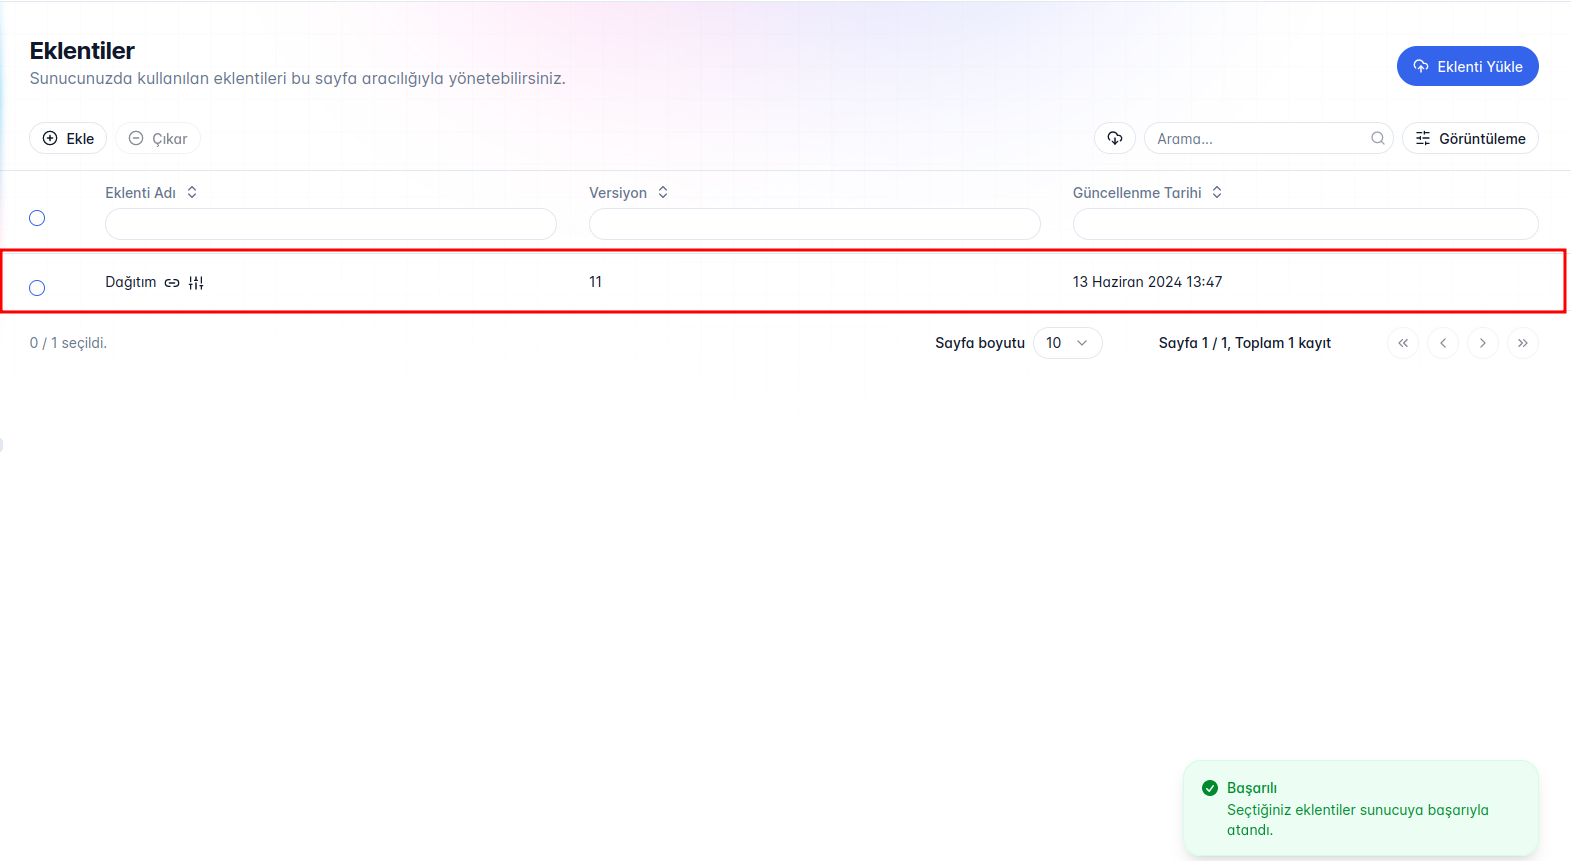Go to the first page
1571x861 pixels.
click(x=1403, y=343)
